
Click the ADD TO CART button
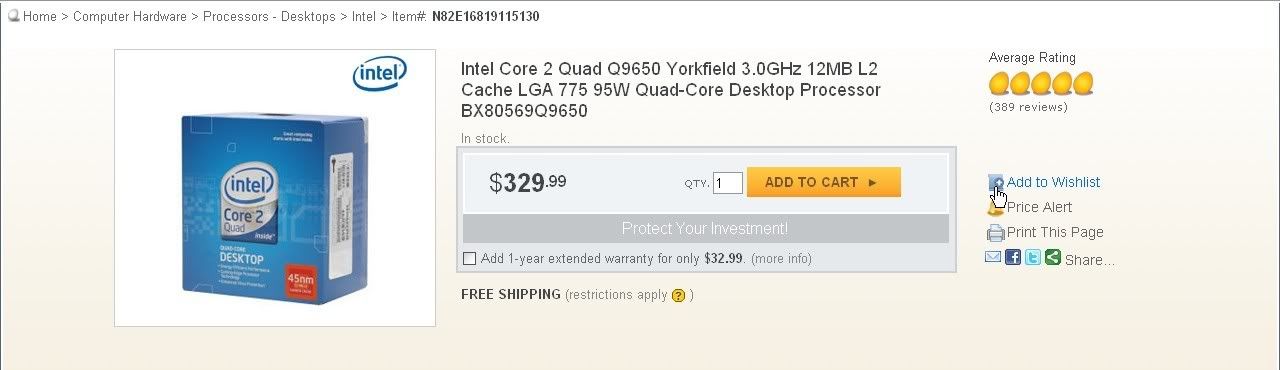(824, 182)
